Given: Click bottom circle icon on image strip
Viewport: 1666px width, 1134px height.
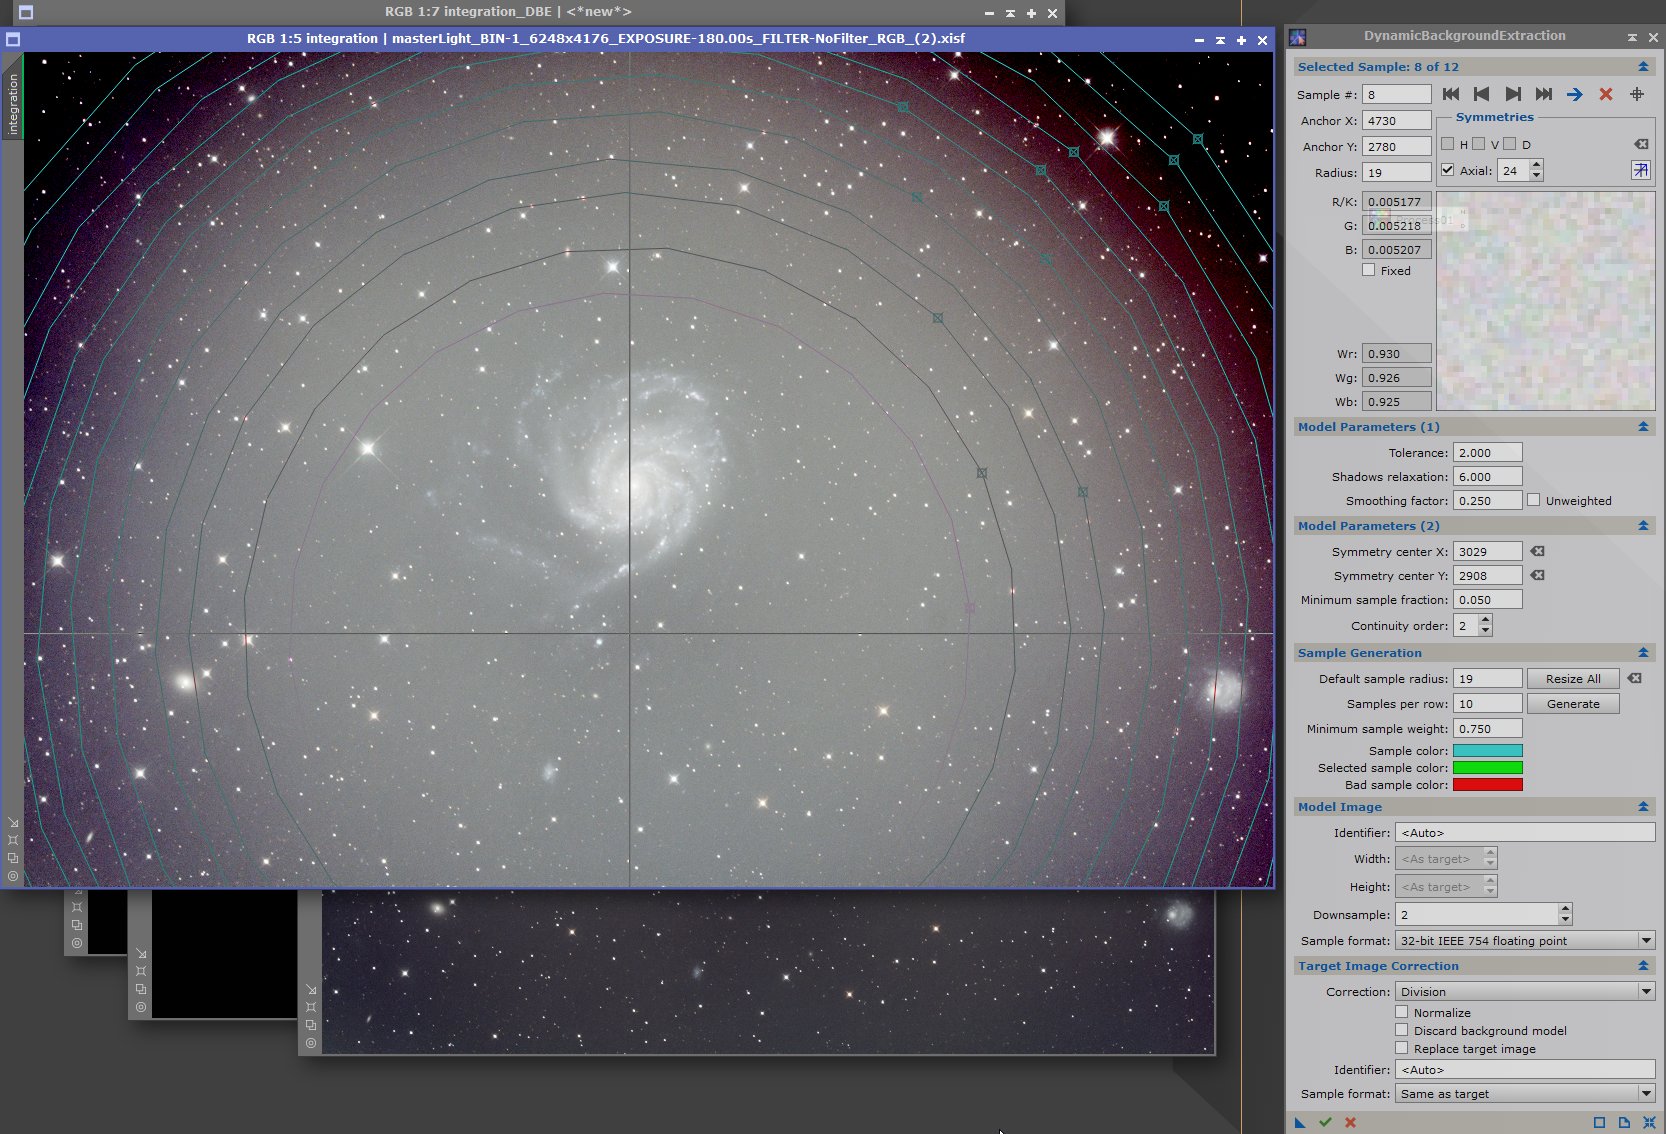Looking at the screenshot, I should tap(13, 876).
